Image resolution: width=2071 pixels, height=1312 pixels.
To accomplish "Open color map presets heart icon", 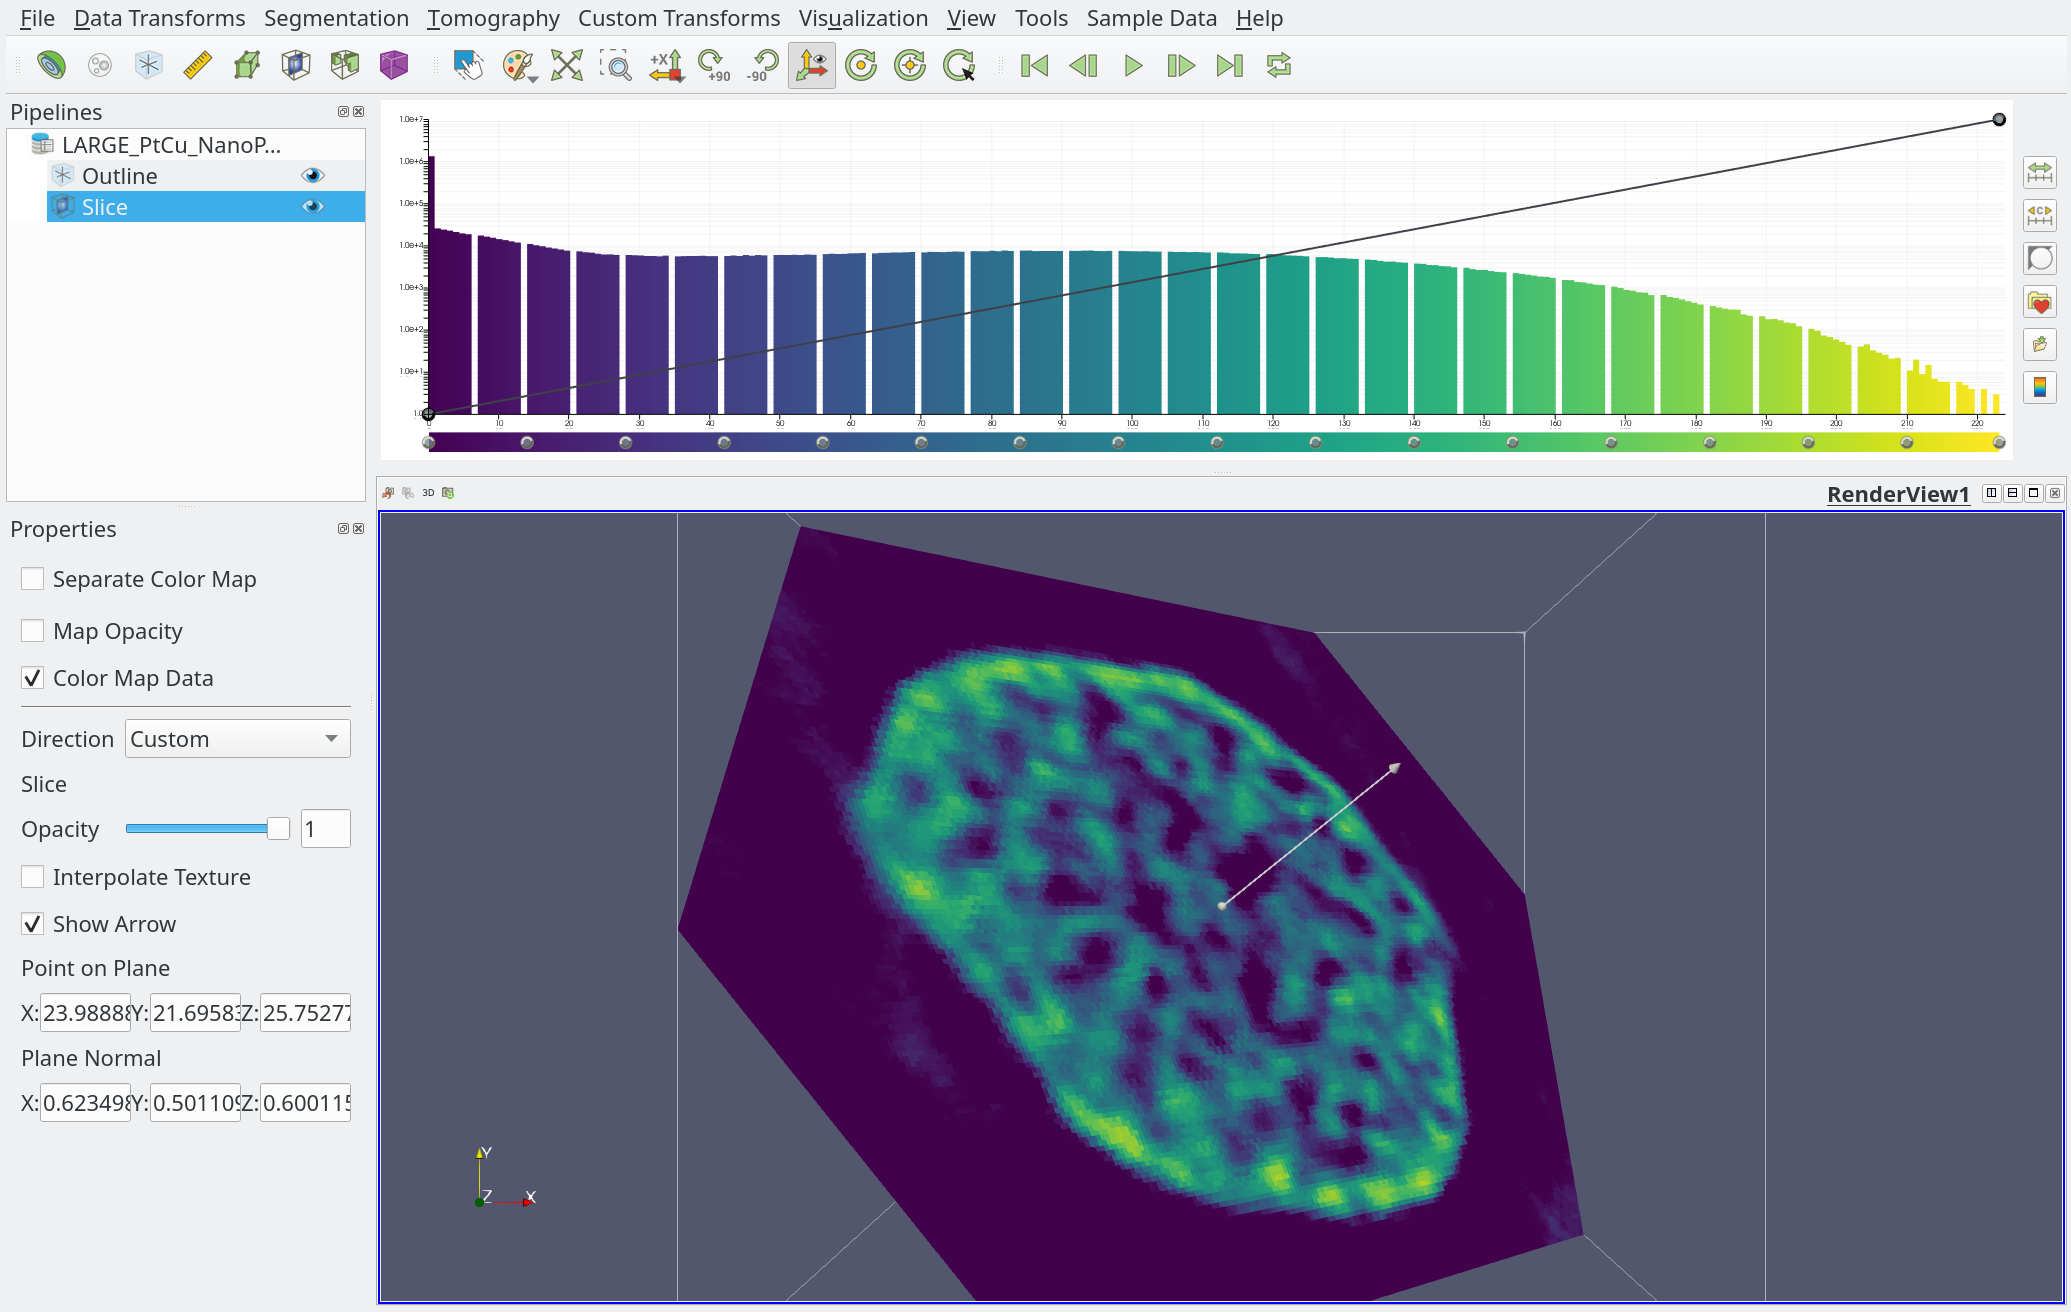I will 2040,302.
